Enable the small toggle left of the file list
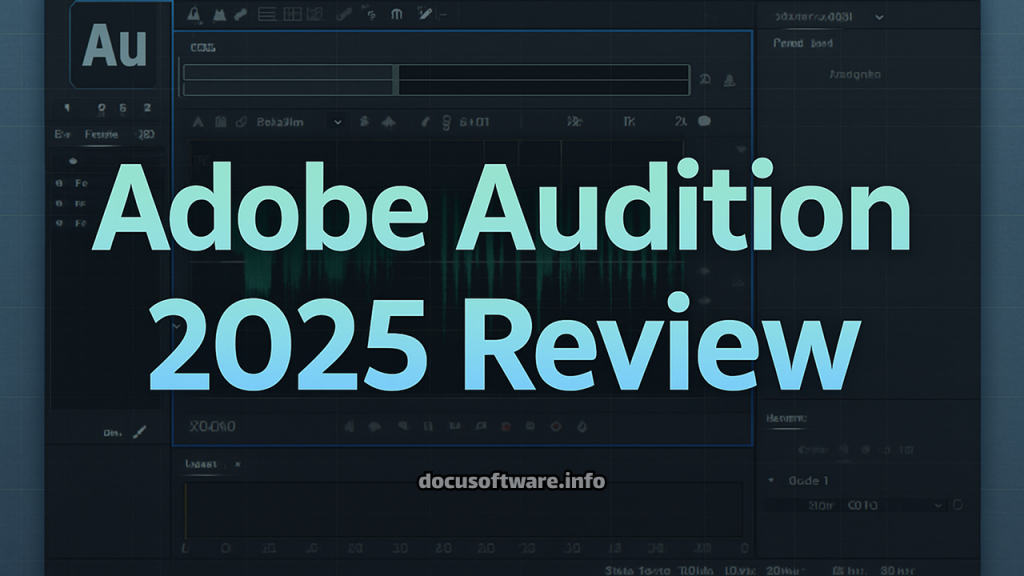The height and width of the screenshot is (576, 1024). (x=73, y=161)
